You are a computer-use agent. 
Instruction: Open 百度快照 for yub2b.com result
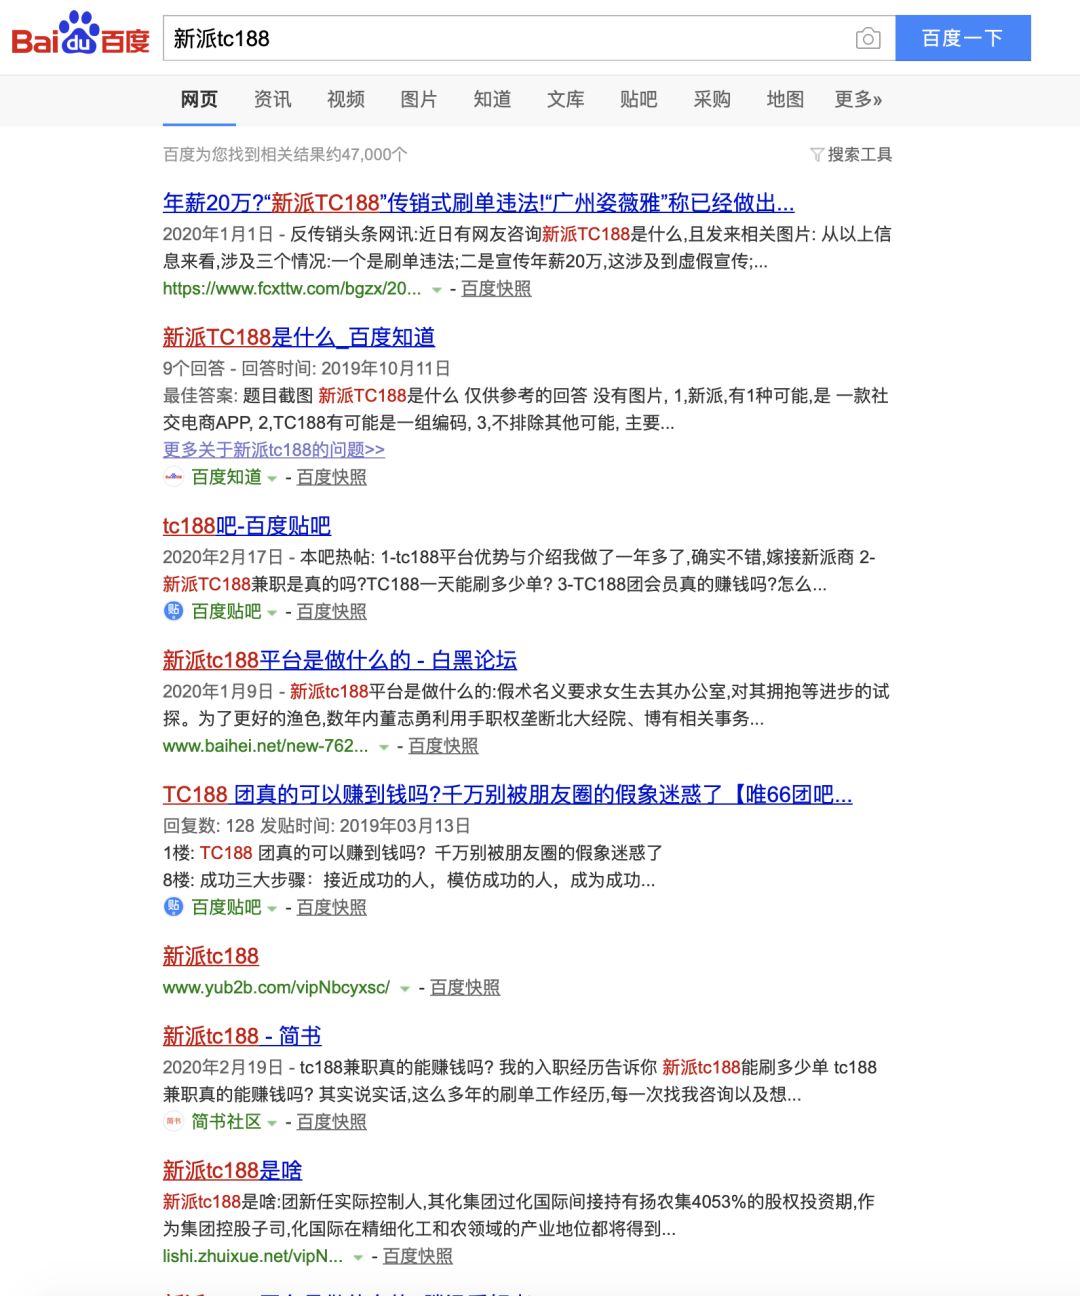pyautogui.click(x=465, y=988)
